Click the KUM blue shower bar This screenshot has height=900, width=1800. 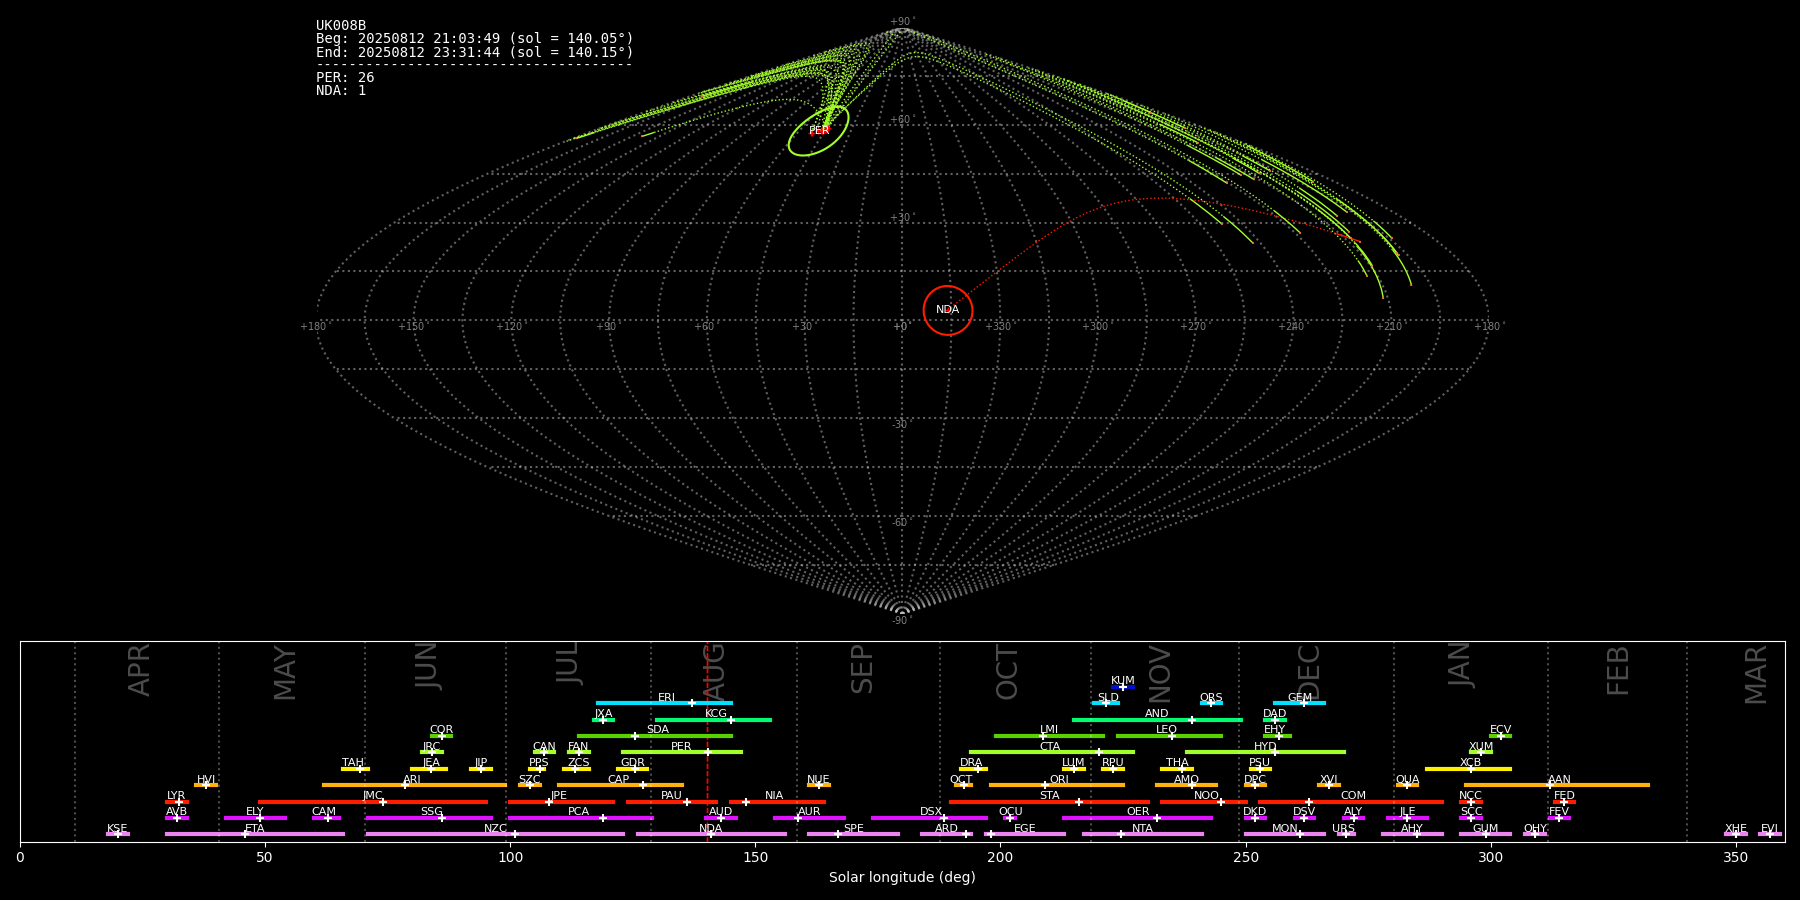point(1123,687)
